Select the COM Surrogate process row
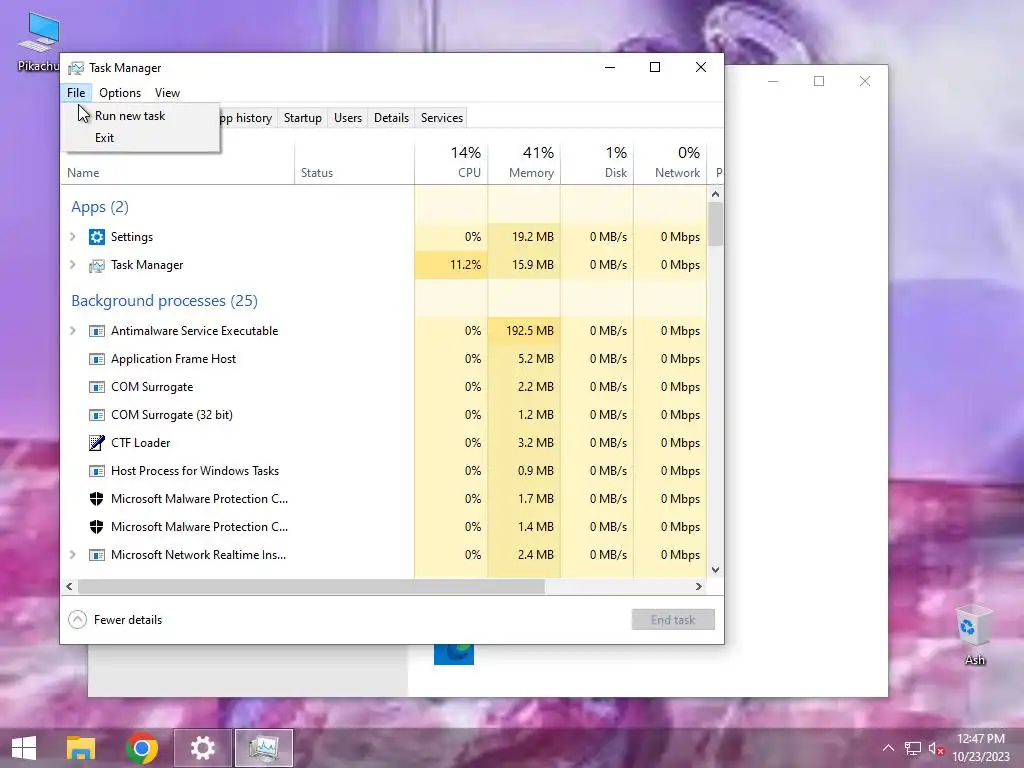This screenshot has height=768, width=1024. pyautogui.click(x=384, y=387)
